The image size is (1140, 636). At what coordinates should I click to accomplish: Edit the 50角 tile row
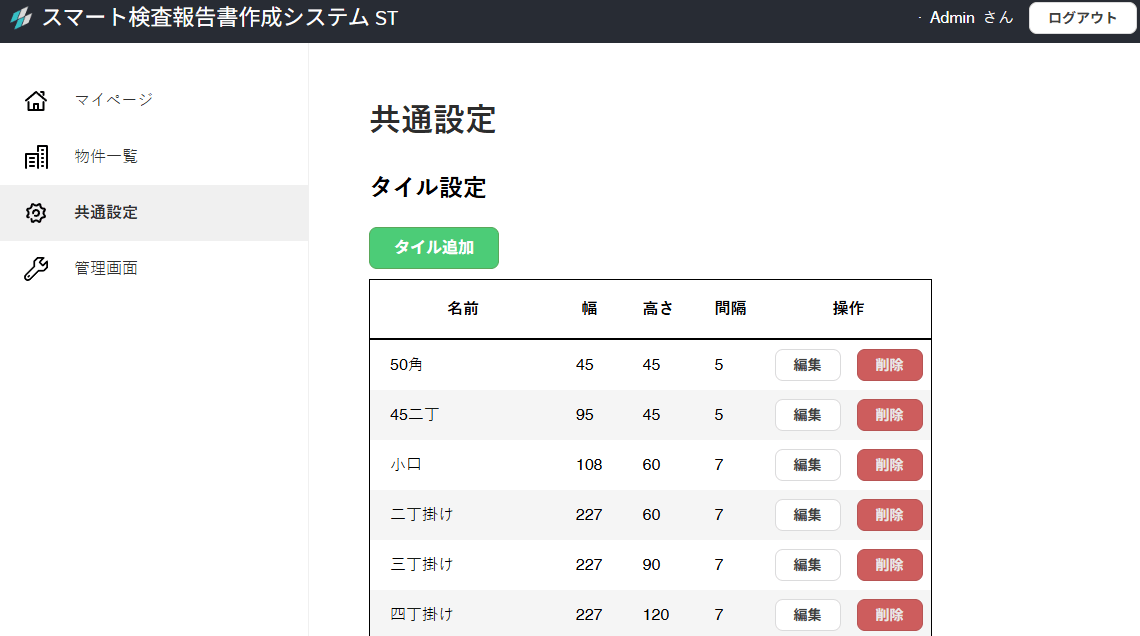coord(807,365)
